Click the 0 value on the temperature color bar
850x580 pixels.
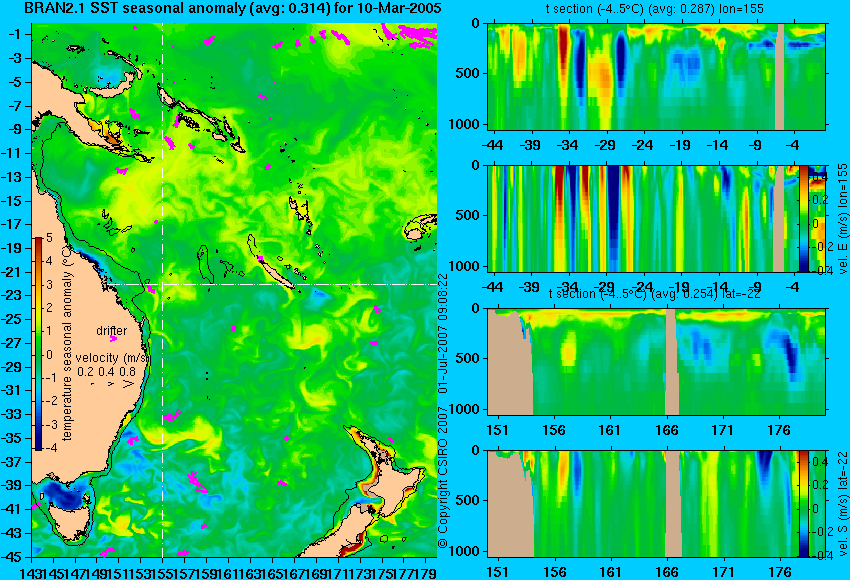tap(49, 355)
